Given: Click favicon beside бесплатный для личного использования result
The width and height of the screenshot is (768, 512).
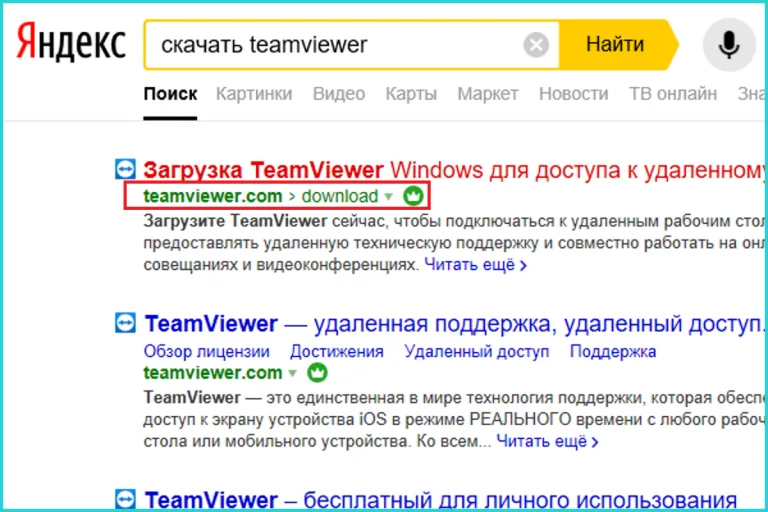Looking at the screenshot, I should click(x=125, y=499).
